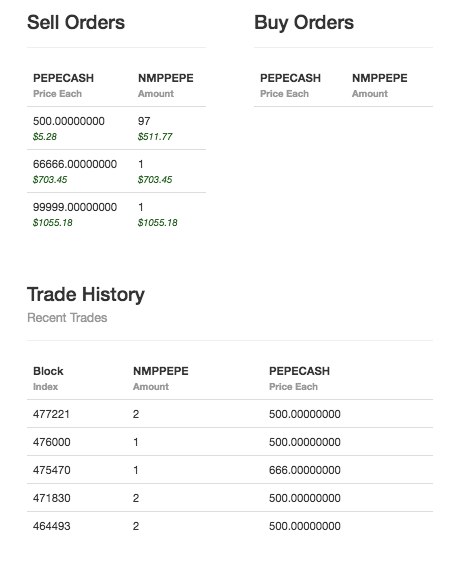Screen dimensions: 450x562
Task: Click PEPECASH column header in Buy Orders
Action: click(x=290, y=78)
